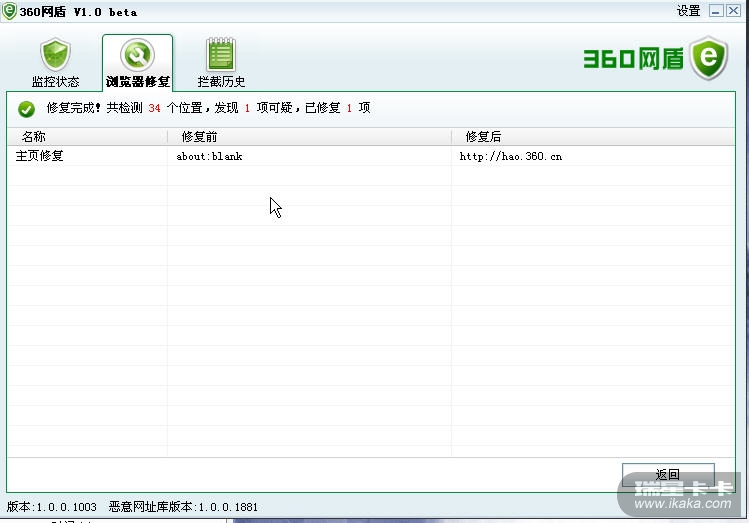Open the 设置 settings link
Screen dimensions: 749x523
coord(688,11)
